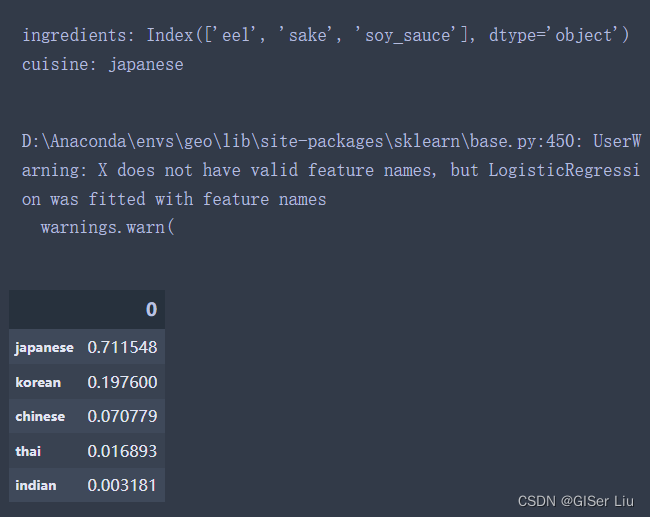Click the warnings.warn( line
This screenshot has width=650, height=517.
108,228
